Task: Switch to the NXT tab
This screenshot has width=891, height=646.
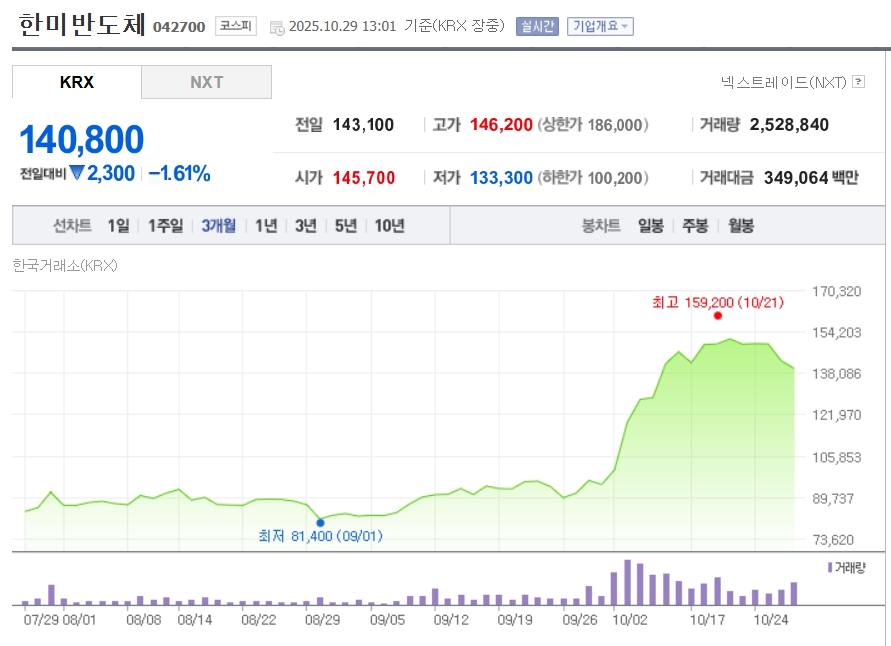Action: 206,82
